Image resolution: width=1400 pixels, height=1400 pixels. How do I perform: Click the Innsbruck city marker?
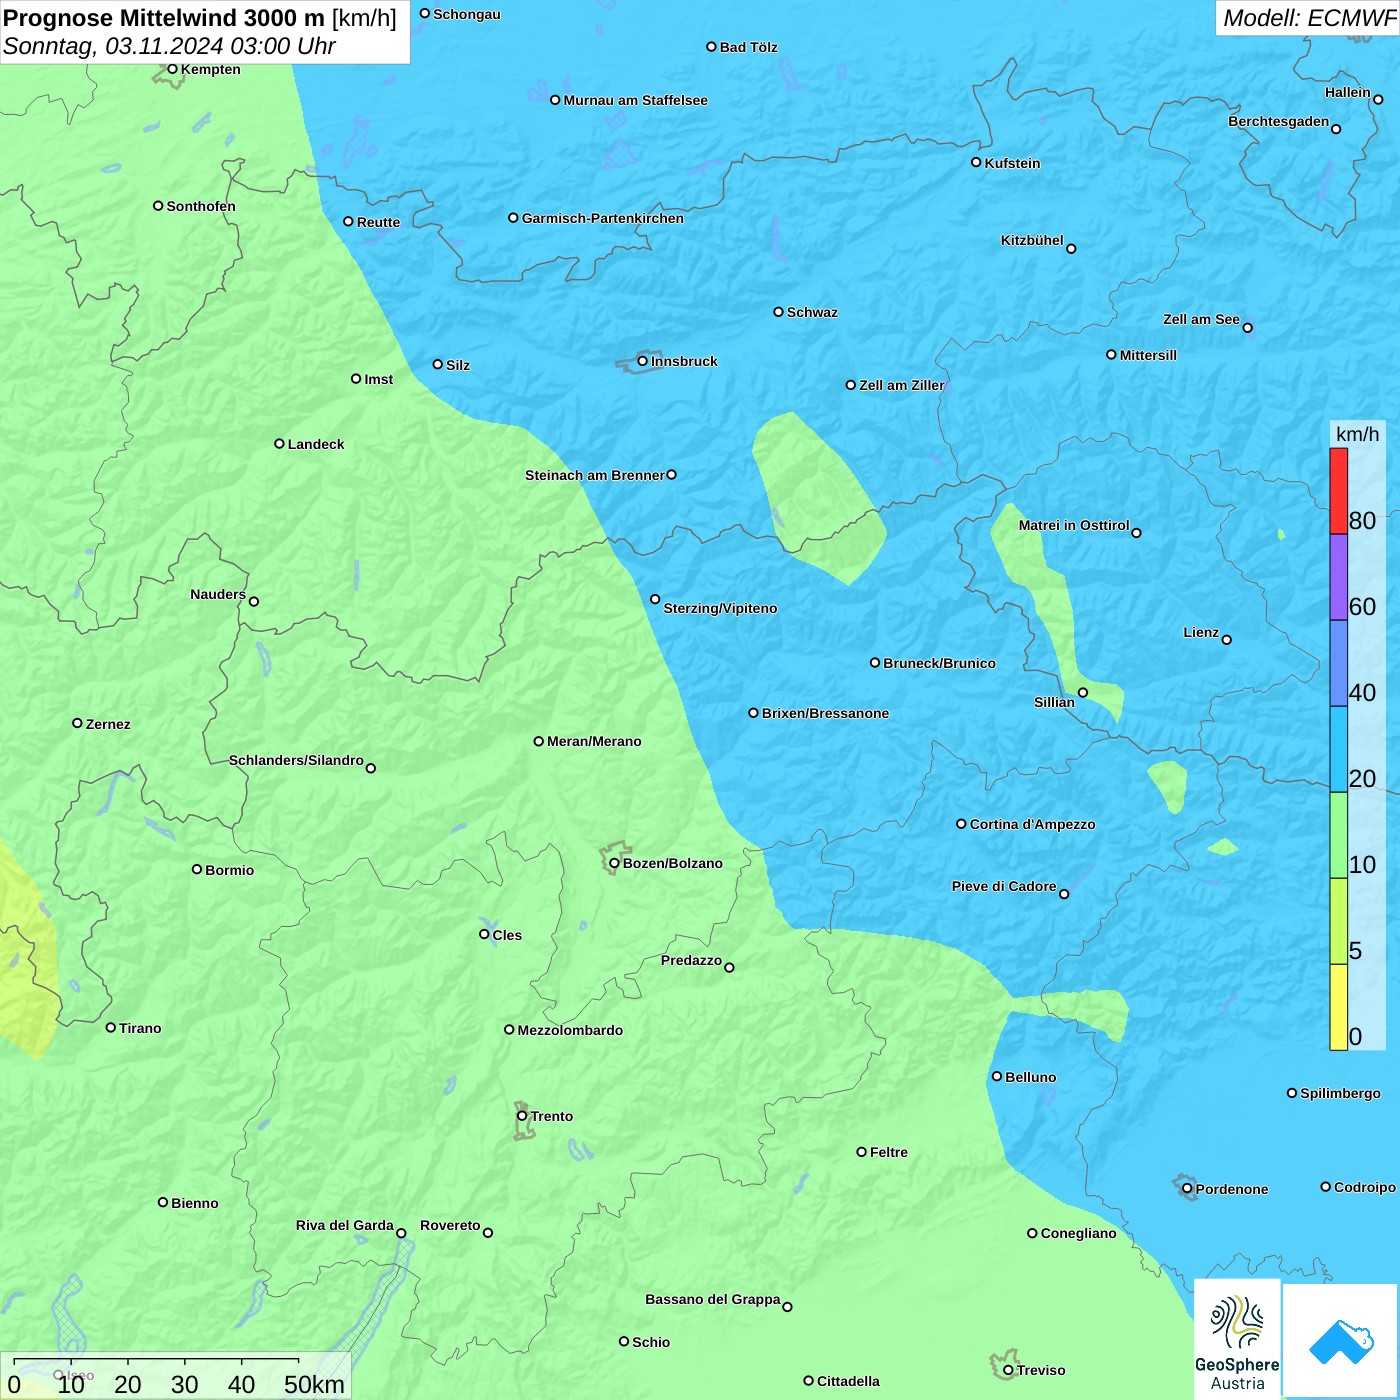click(x=643, y=361)
